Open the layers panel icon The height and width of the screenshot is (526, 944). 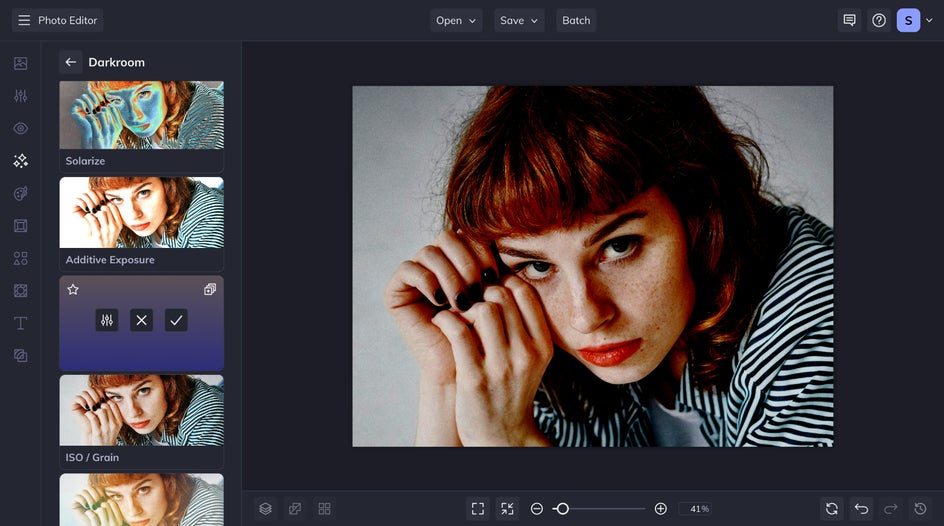(x=265, y=509)
